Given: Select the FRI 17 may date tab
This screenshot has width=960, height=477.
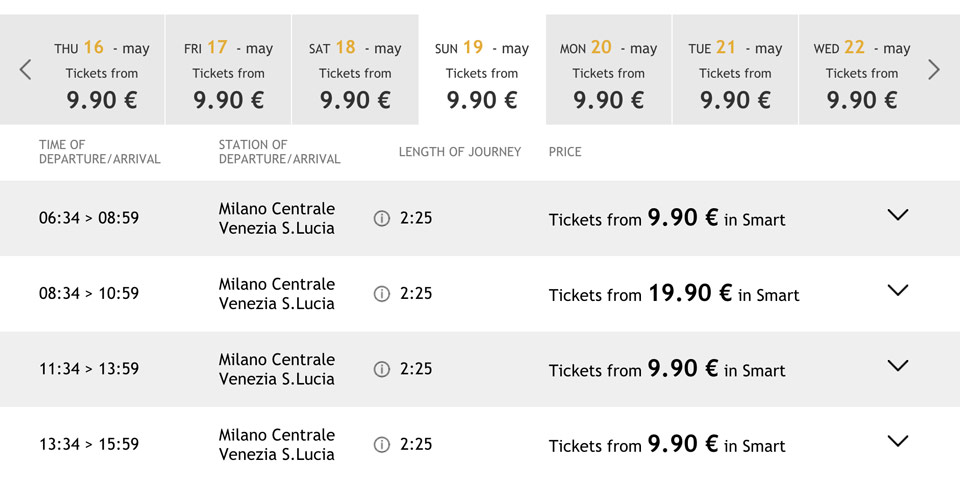Looking at the screenshot, I should click(x=228, y=72).
